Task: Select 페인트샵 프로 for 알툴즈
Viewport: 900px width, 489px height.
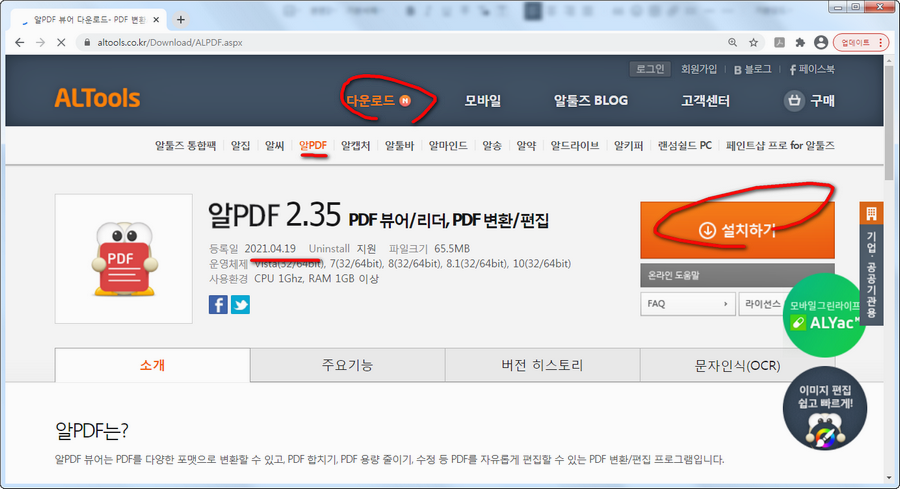Action: 780,145
